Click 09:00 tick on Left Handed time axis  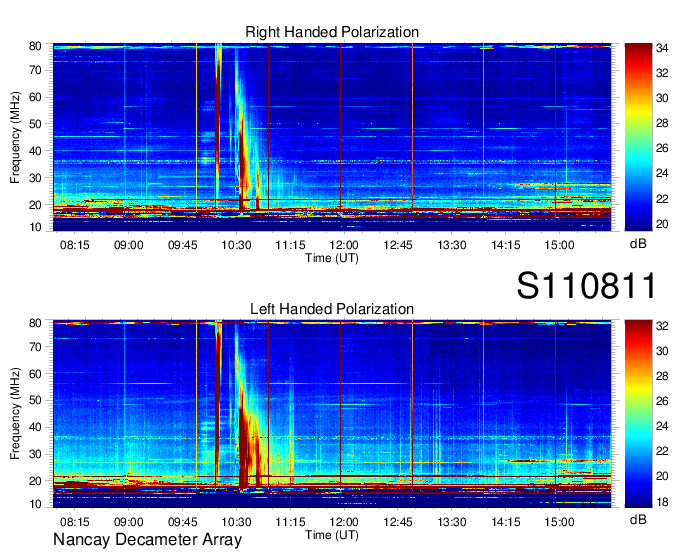click(128, 522)
